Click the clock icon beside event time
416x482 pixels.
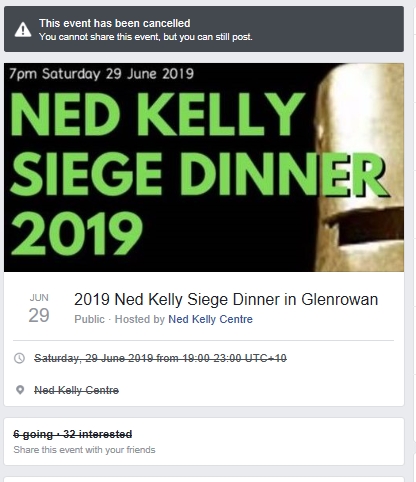coord(20,358)
